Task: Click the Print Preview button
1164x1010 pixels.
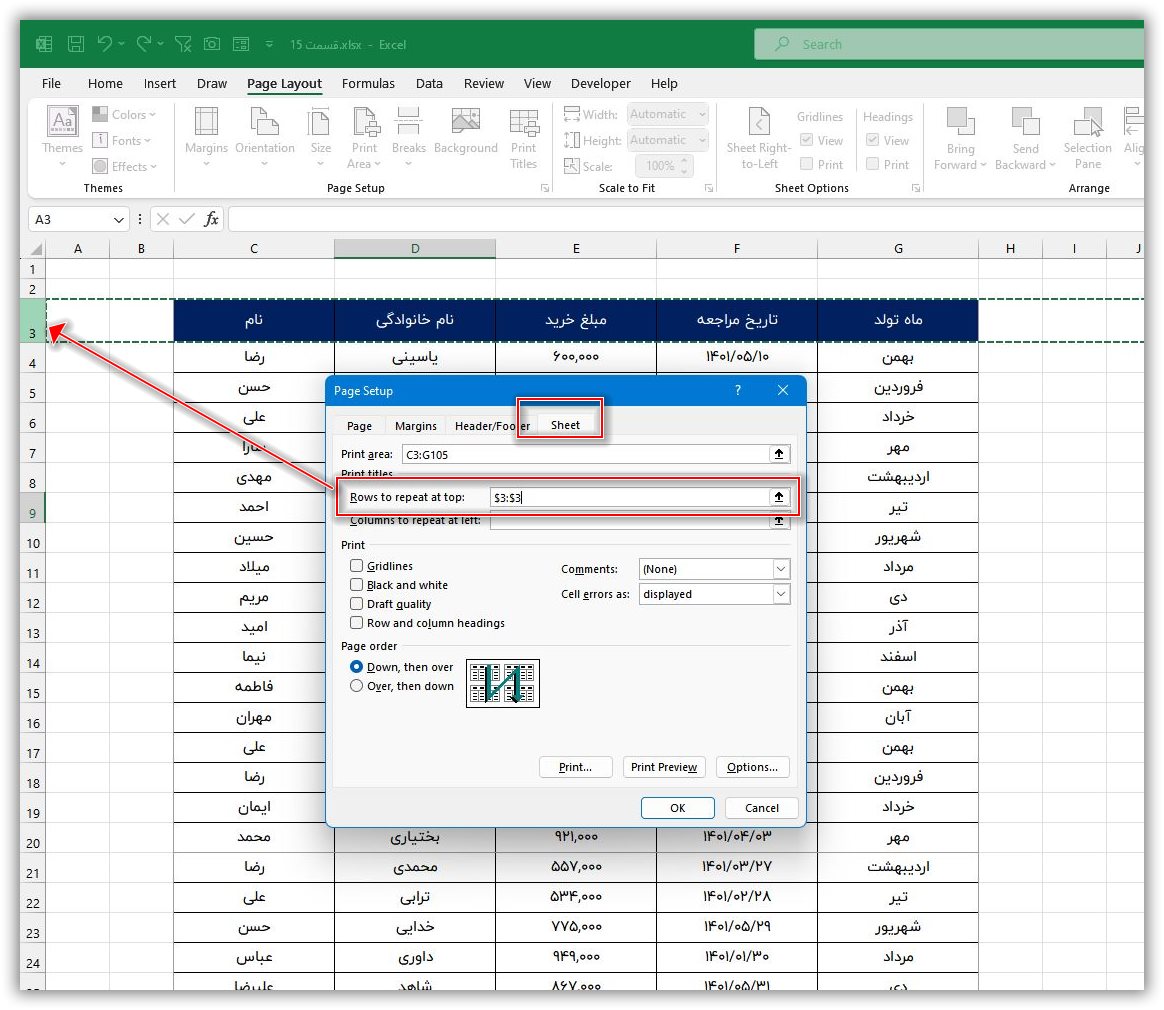Action: [x=664, y=767]
